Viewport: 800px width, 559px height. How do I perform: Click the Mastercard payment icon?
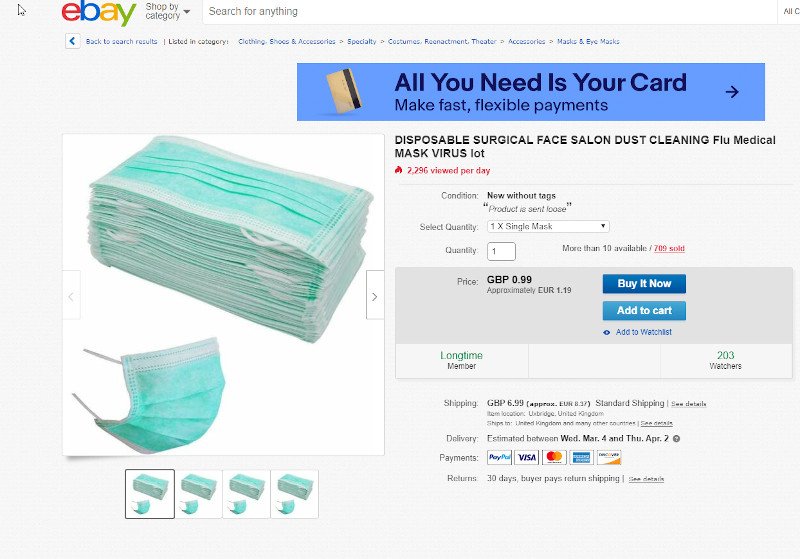(555, 458)
